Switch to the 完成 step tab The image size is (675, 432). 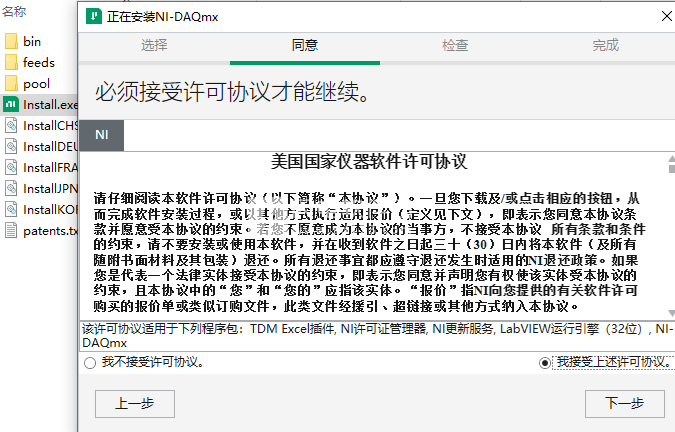(x=605, y=45)
